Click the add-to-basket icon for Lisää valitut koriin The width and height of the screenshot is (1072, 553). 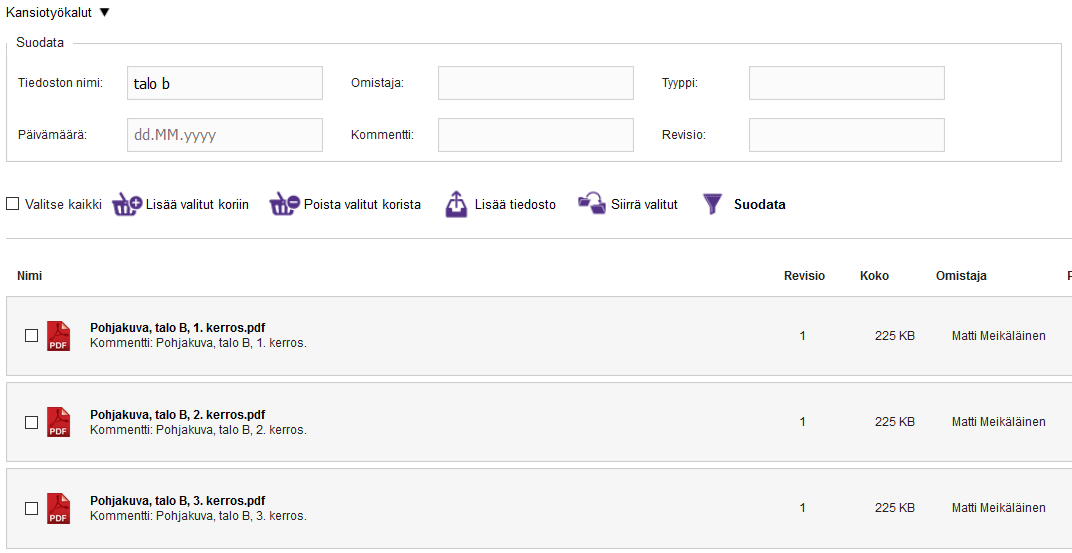[x=127, y=204]
